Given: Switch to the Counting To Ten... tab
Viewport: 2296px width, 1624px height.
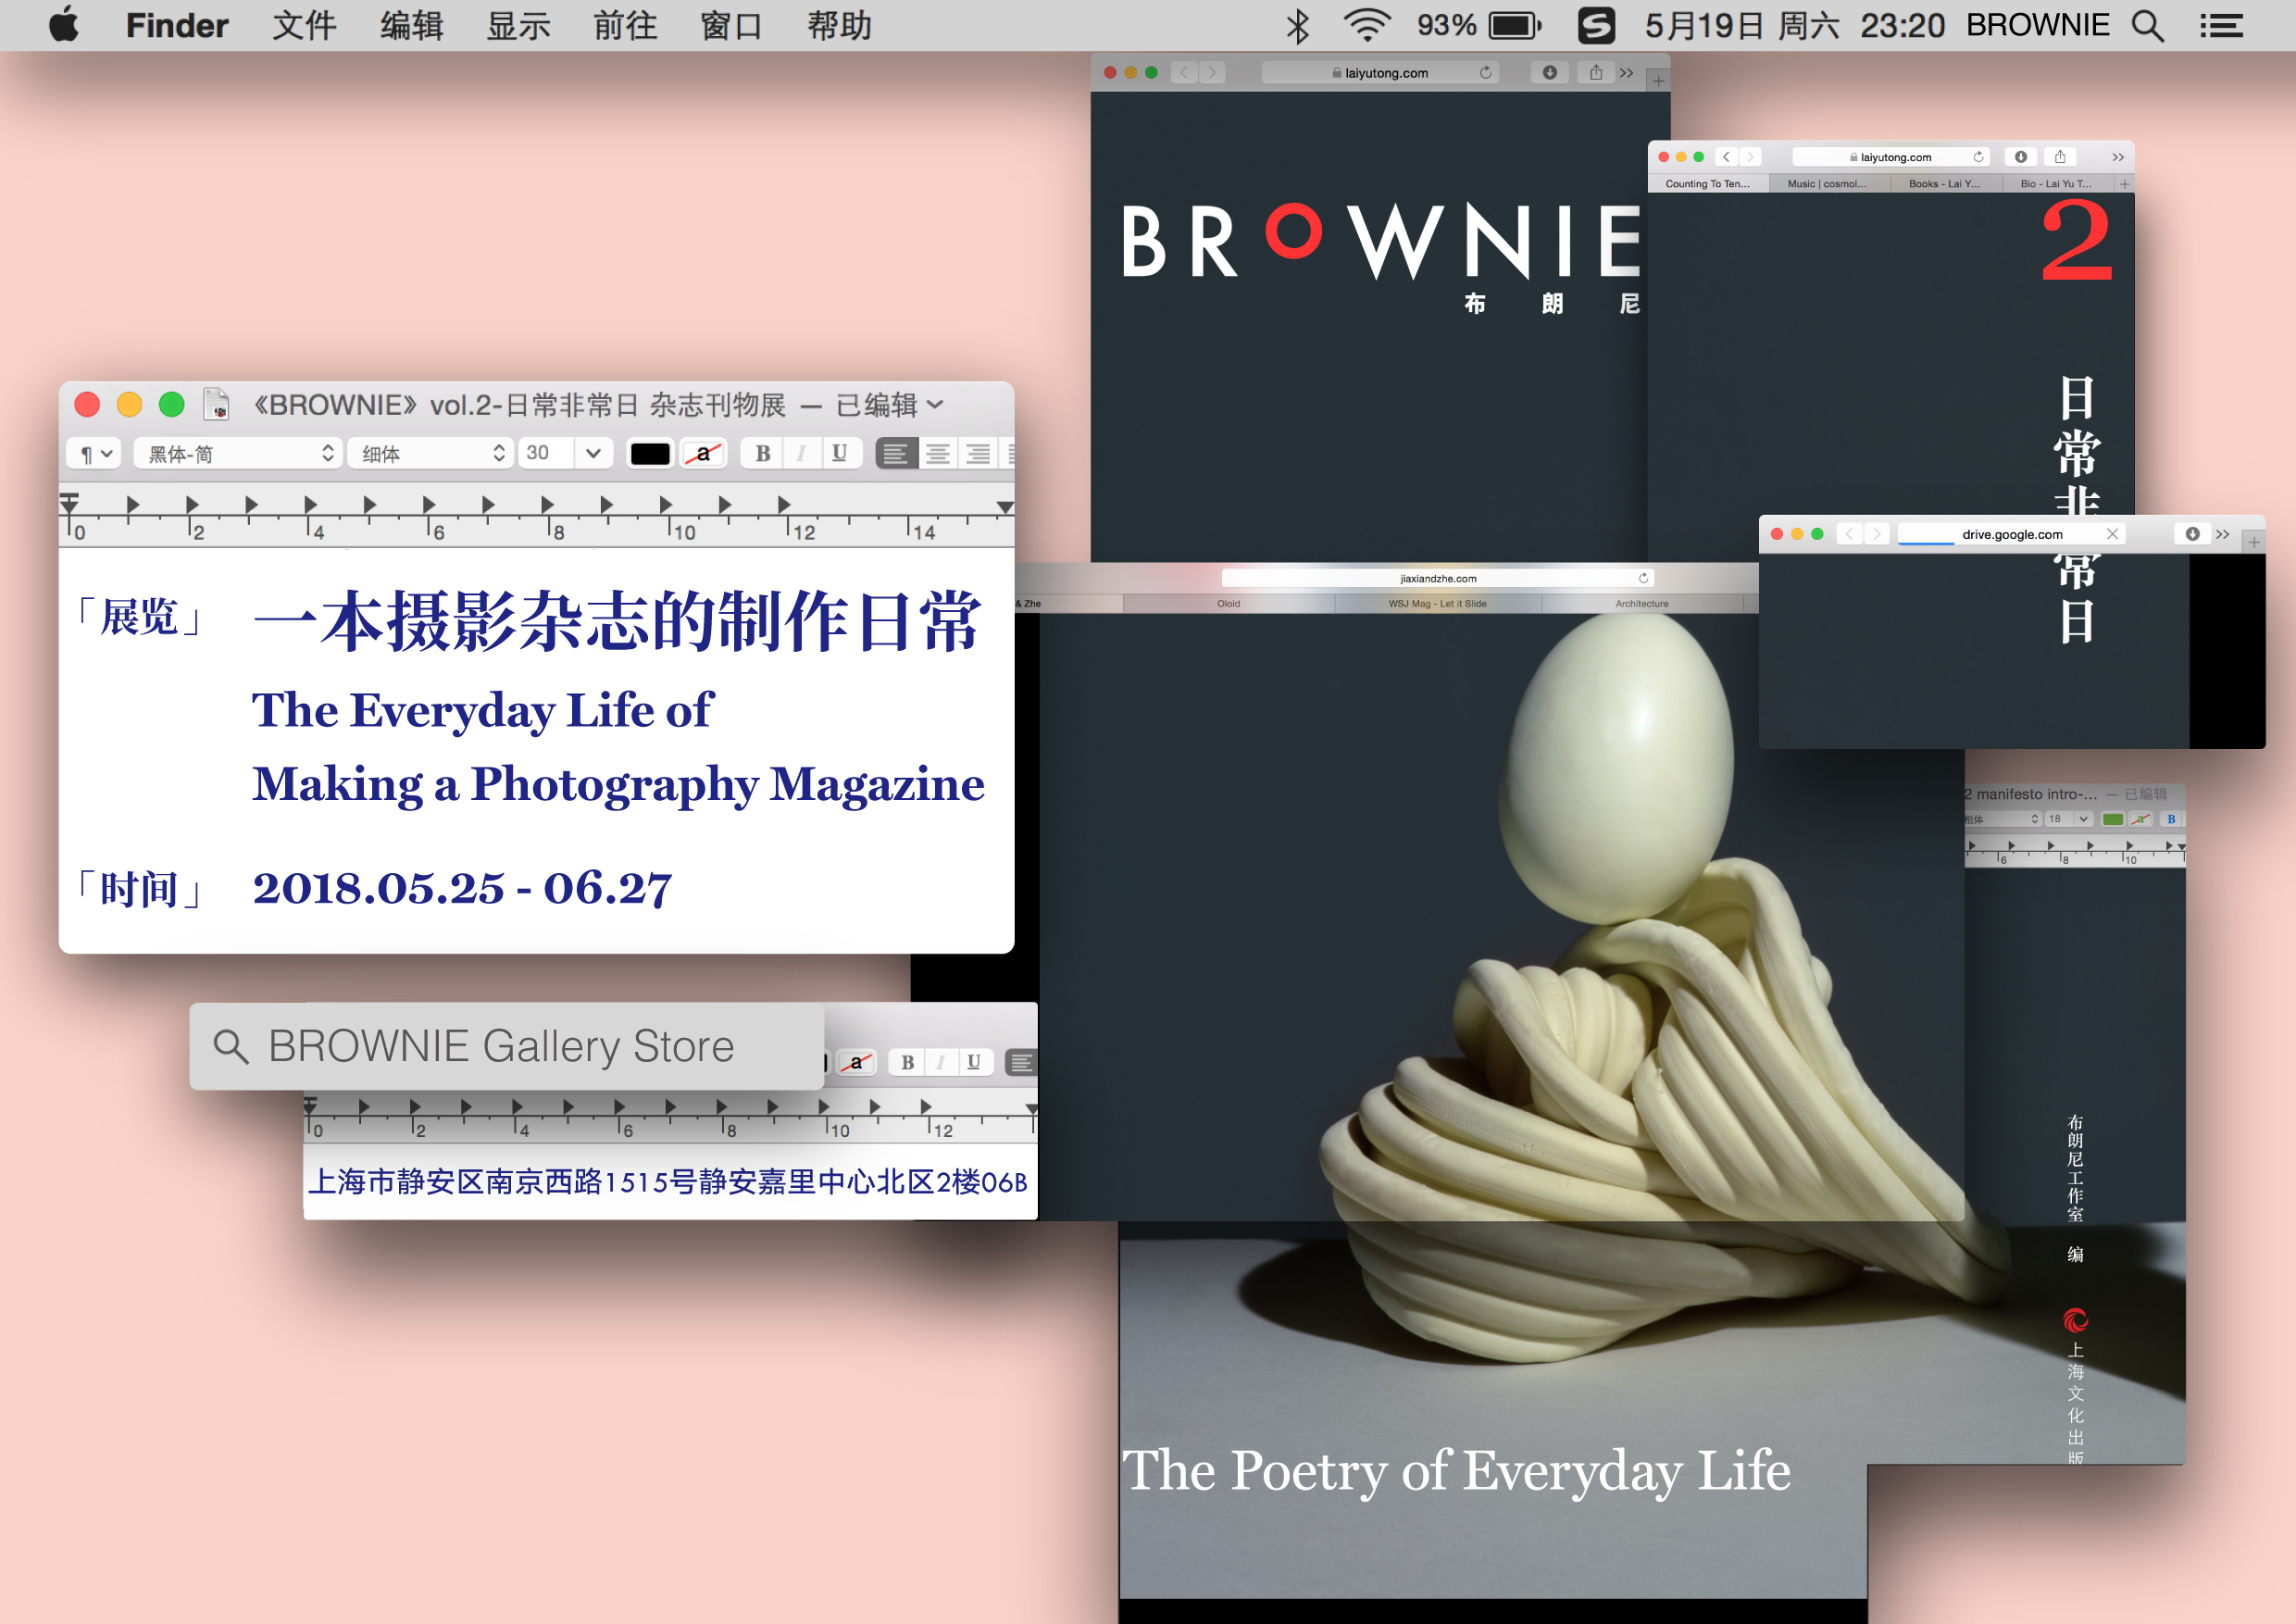Looking at the screenshot, I should click(1708, 184).
